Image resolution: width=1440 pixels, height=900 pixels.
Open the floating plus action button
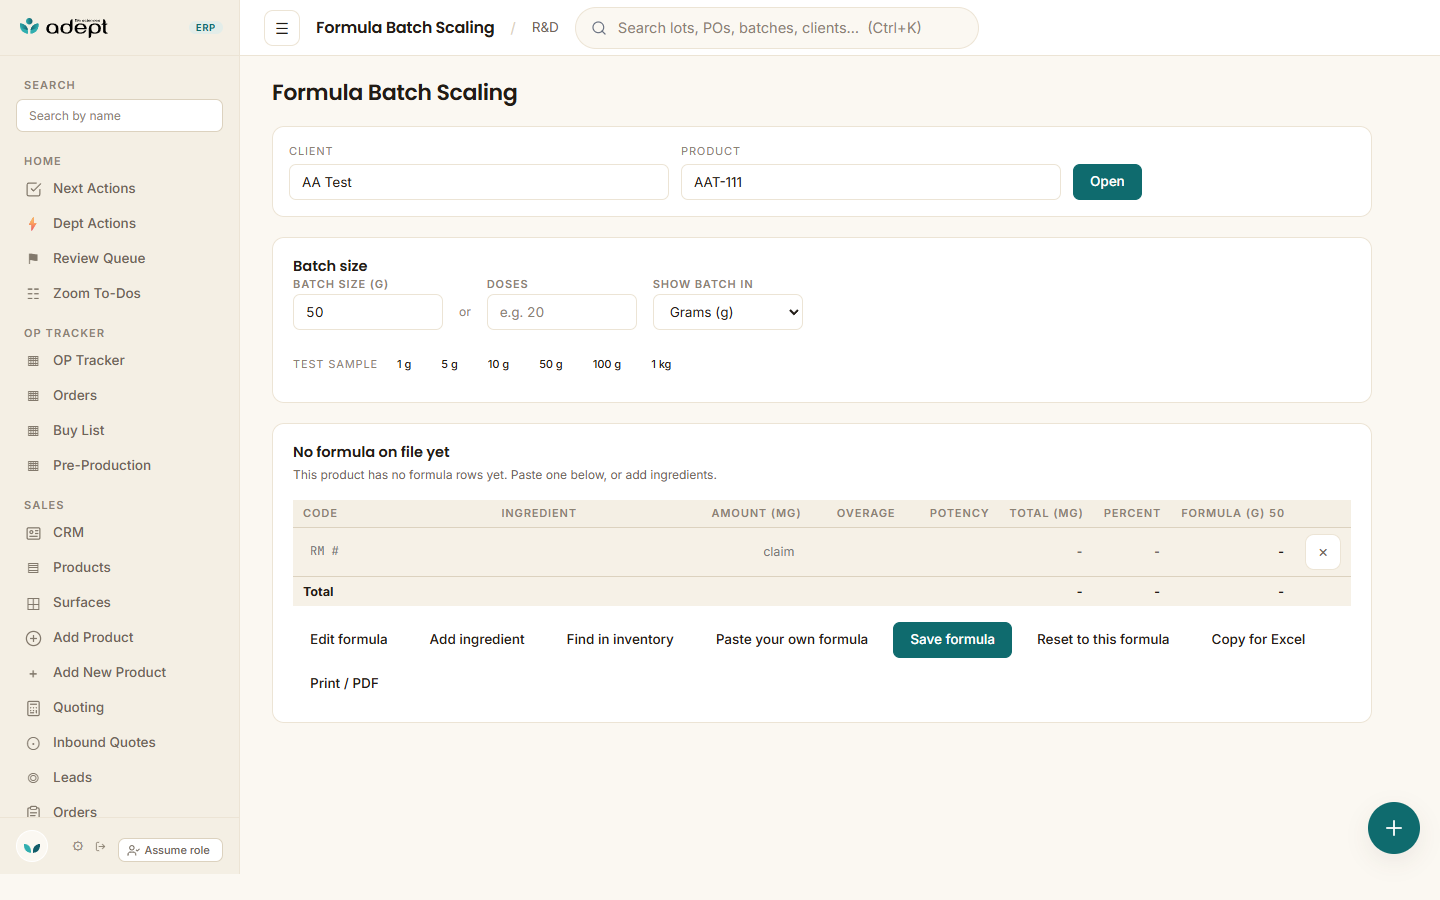[1394, 828]
